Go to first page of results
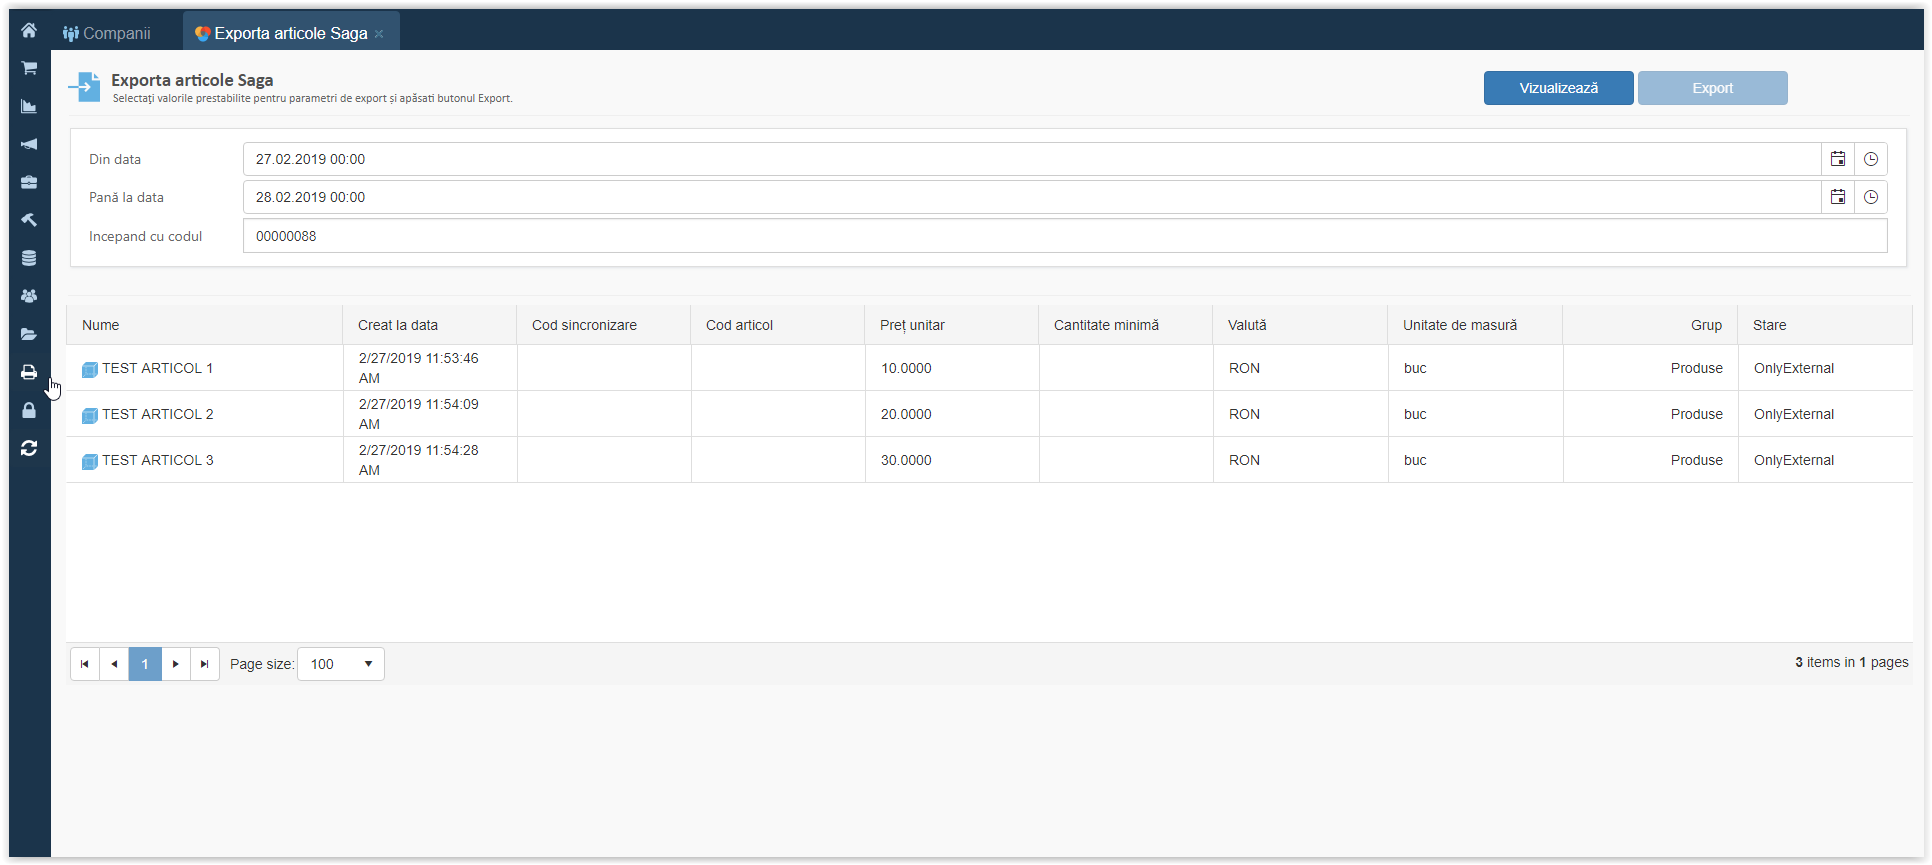 [85, 664]
